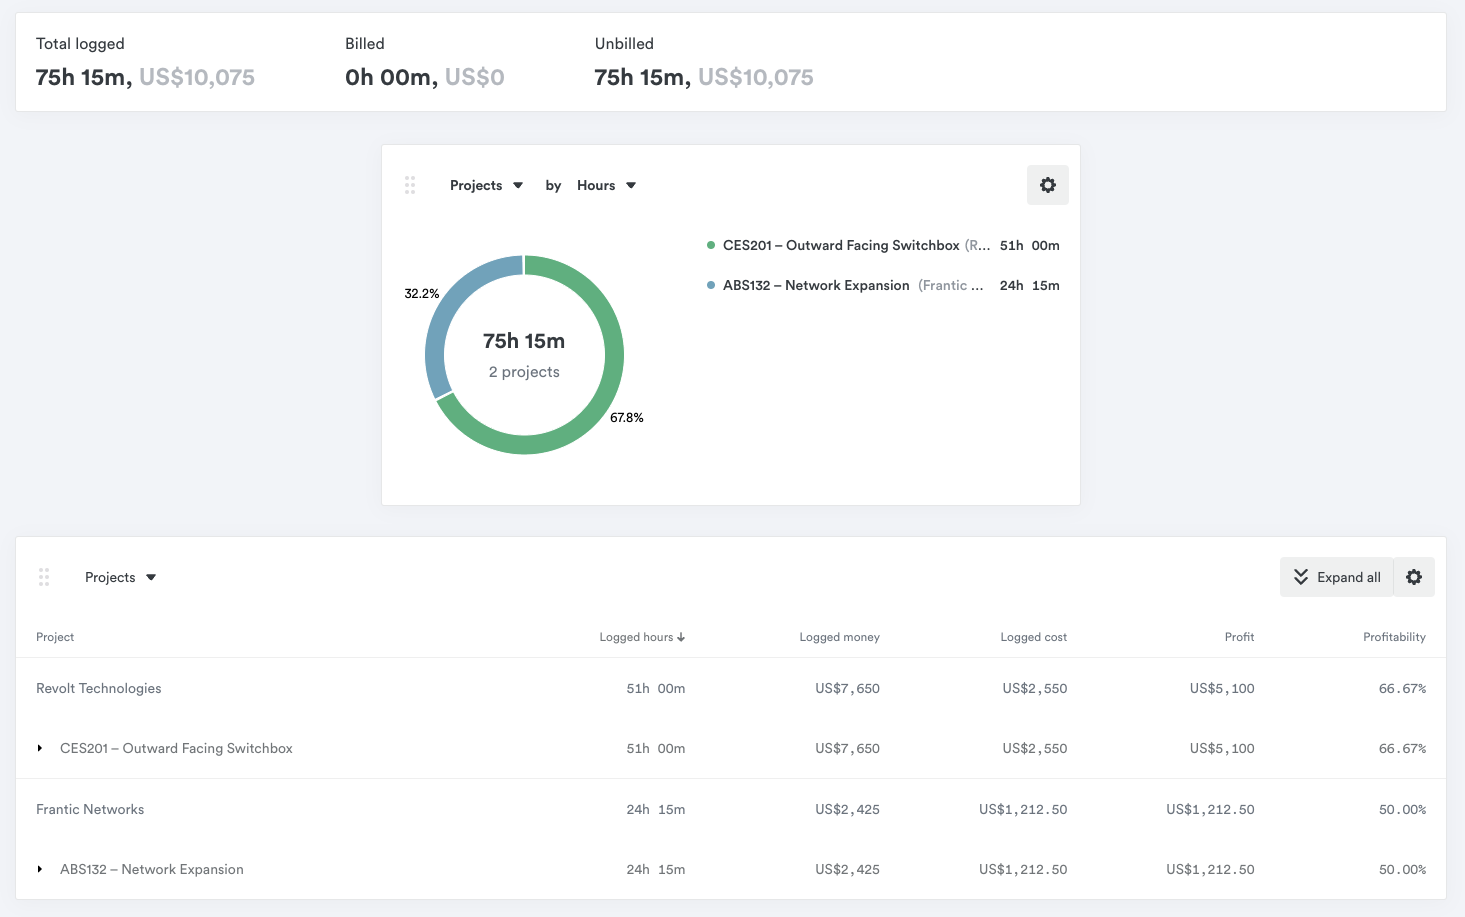Grab the chart widget drag handle
Image resolution: width=1465 pixels, height=917 pixels.
click(x=410, y=185)
